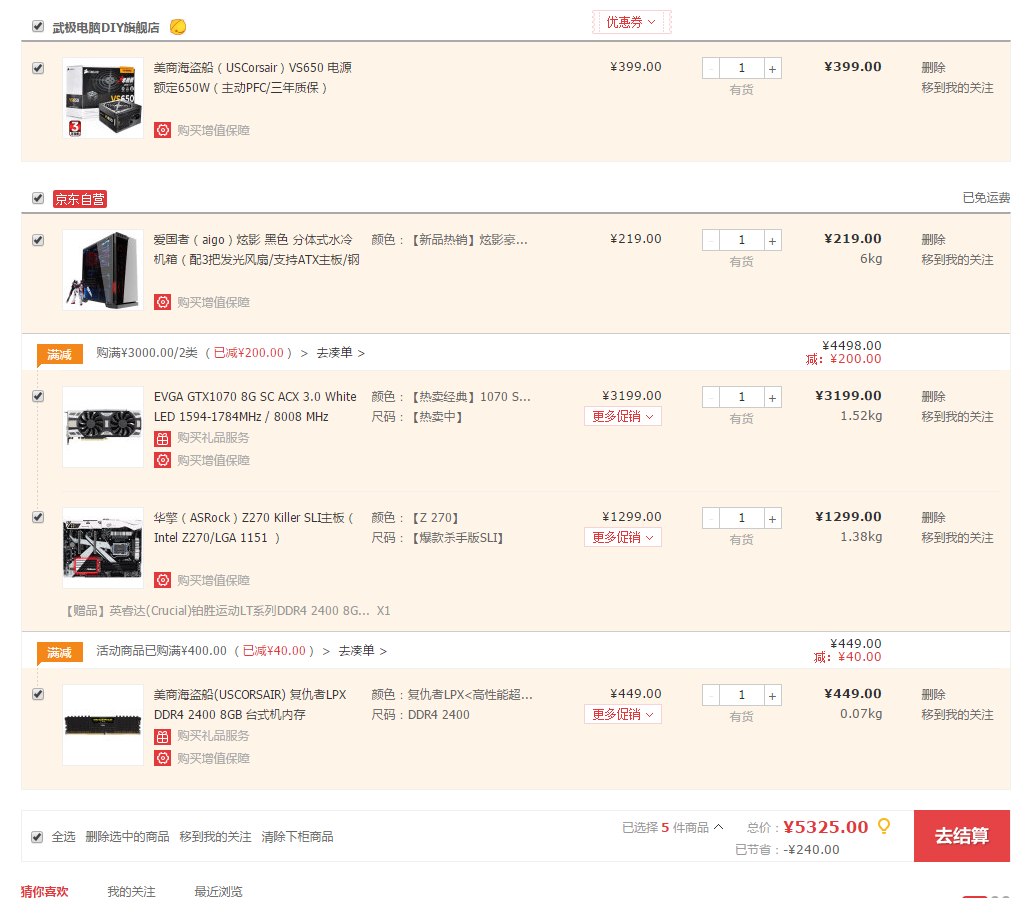This screenshot has width=1036, height=898.
Task: Open 去凑单 for the ¥3000 promotion
Action: tap(340, 353)
